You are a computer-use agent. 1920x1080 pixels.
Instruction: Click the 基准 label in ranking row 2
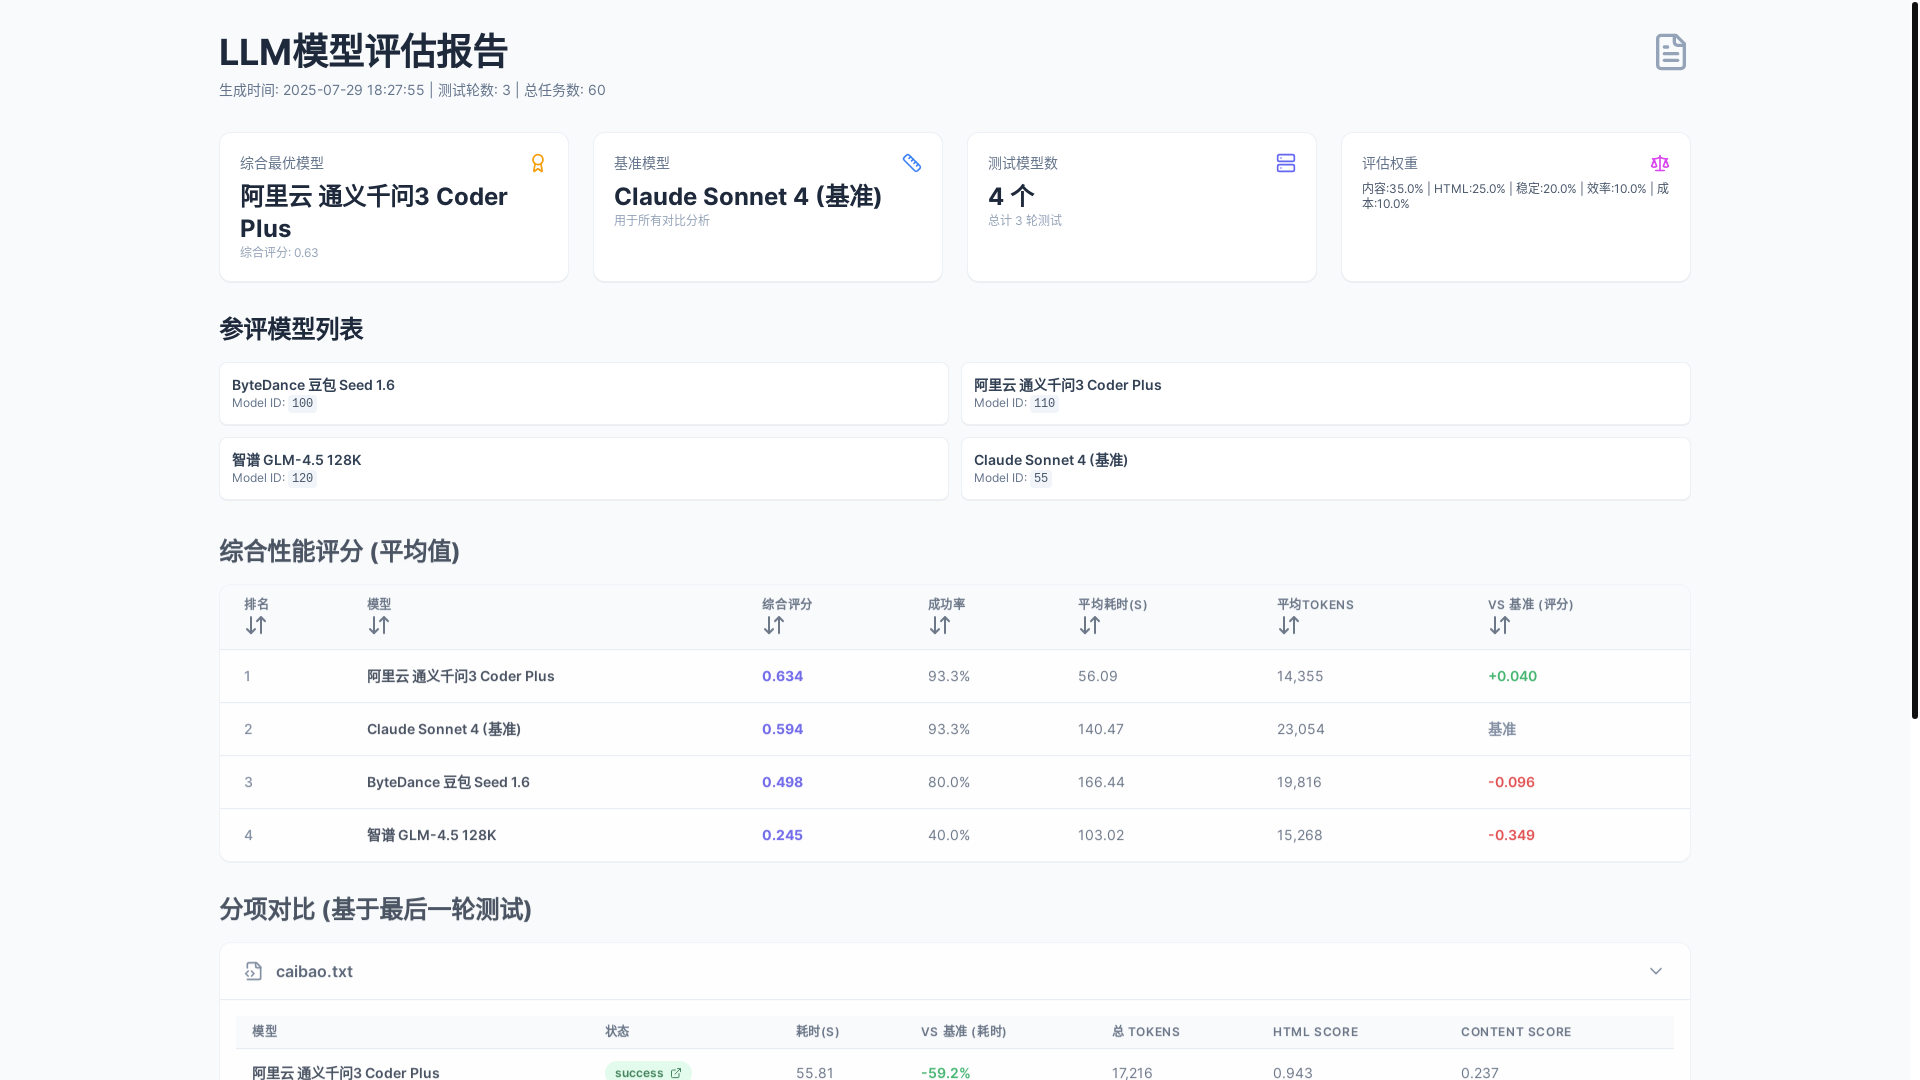(1502, 729)
